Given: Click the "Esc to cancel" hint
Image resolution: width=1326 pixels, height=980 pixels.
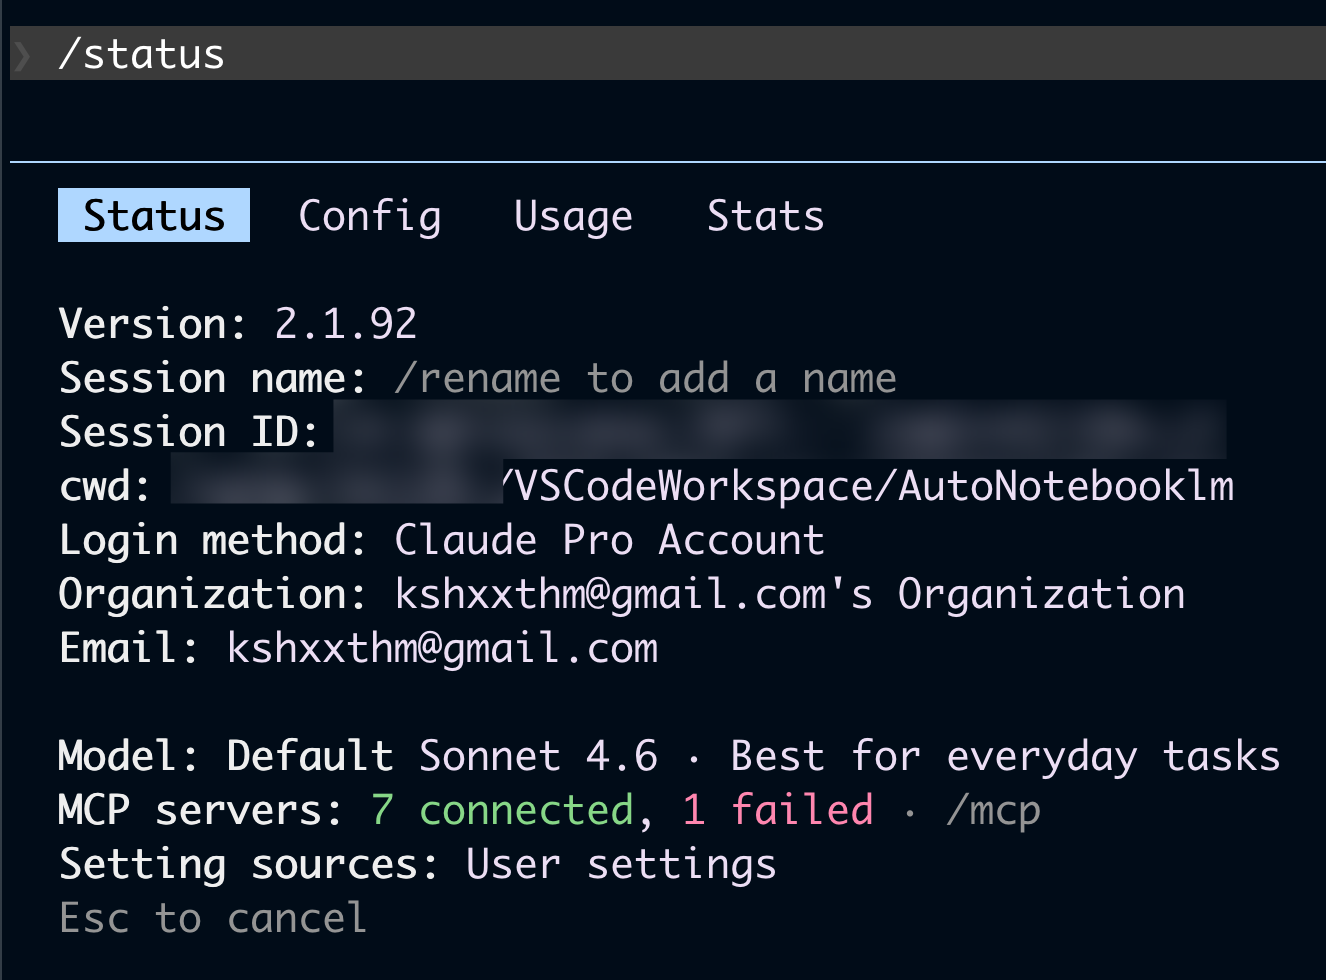Looking at the screenshot, I should (x=213, y=918).
